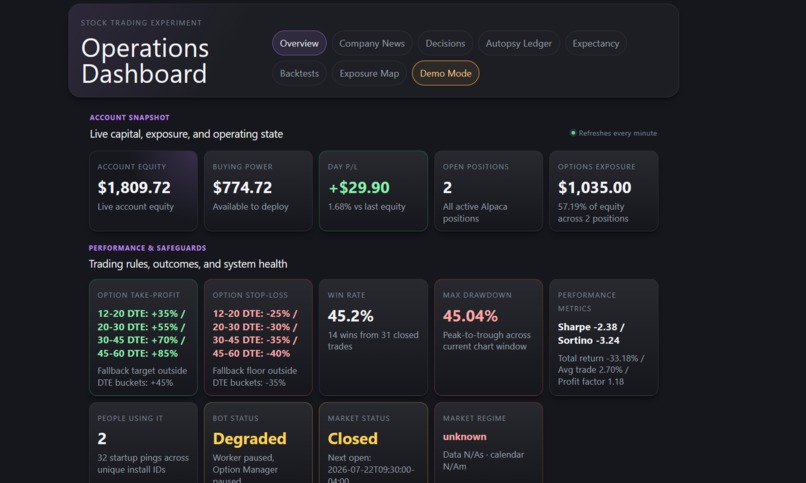Open the Decisions tab

pos(445,44)
